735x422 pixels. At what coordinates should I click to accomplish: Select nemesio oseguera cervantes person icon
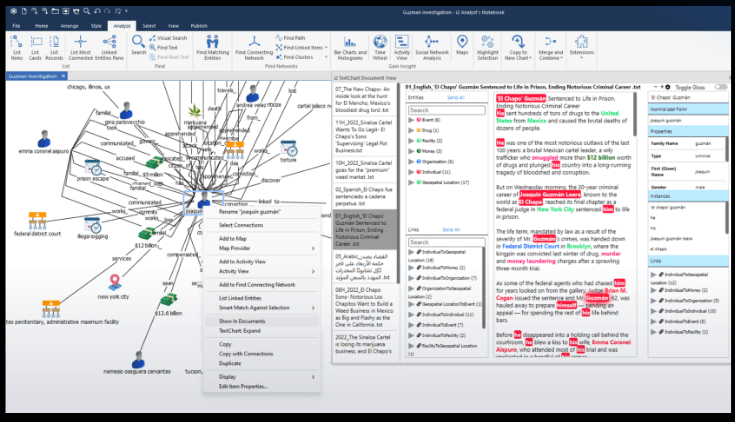point(138,359)
